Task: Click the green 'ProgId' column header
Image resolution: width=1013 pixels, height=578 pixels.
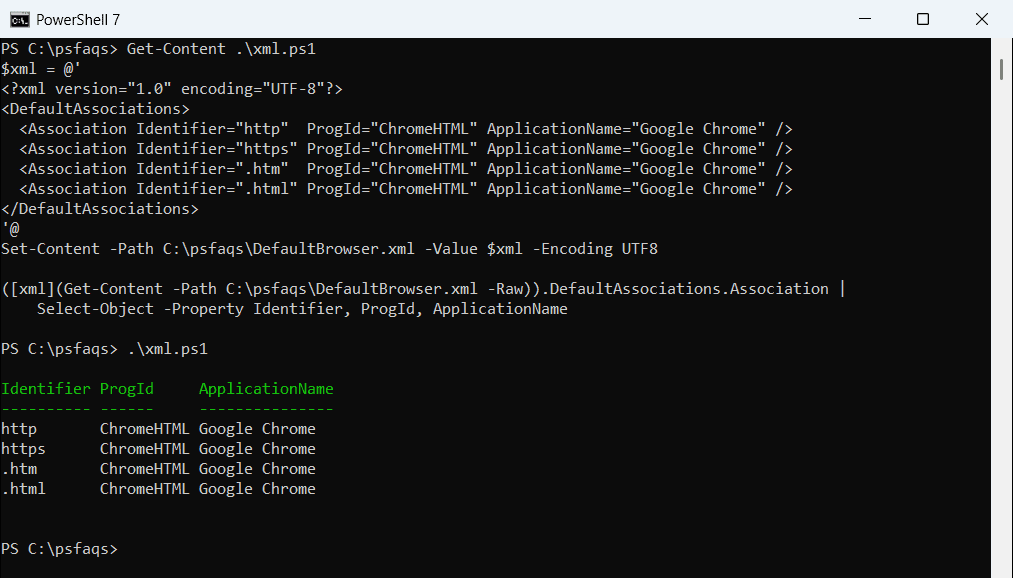Action: coord(127,389)
